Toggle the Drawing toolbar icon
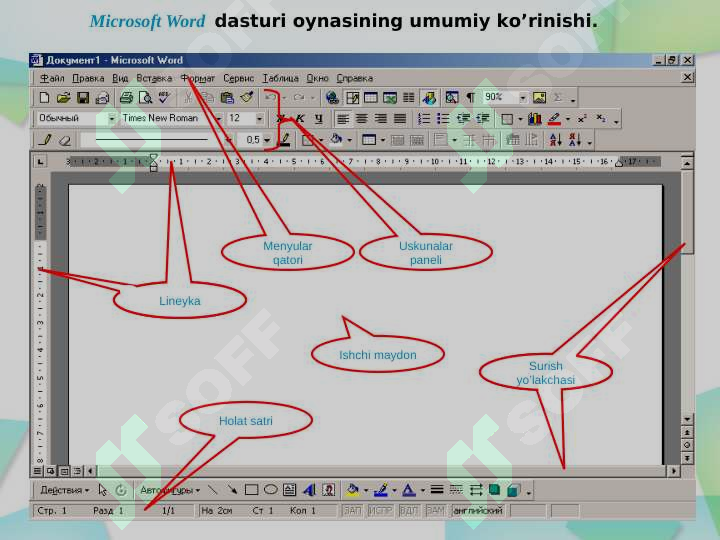This screenshot has height=540, width=720. click(x=429, y=97)
